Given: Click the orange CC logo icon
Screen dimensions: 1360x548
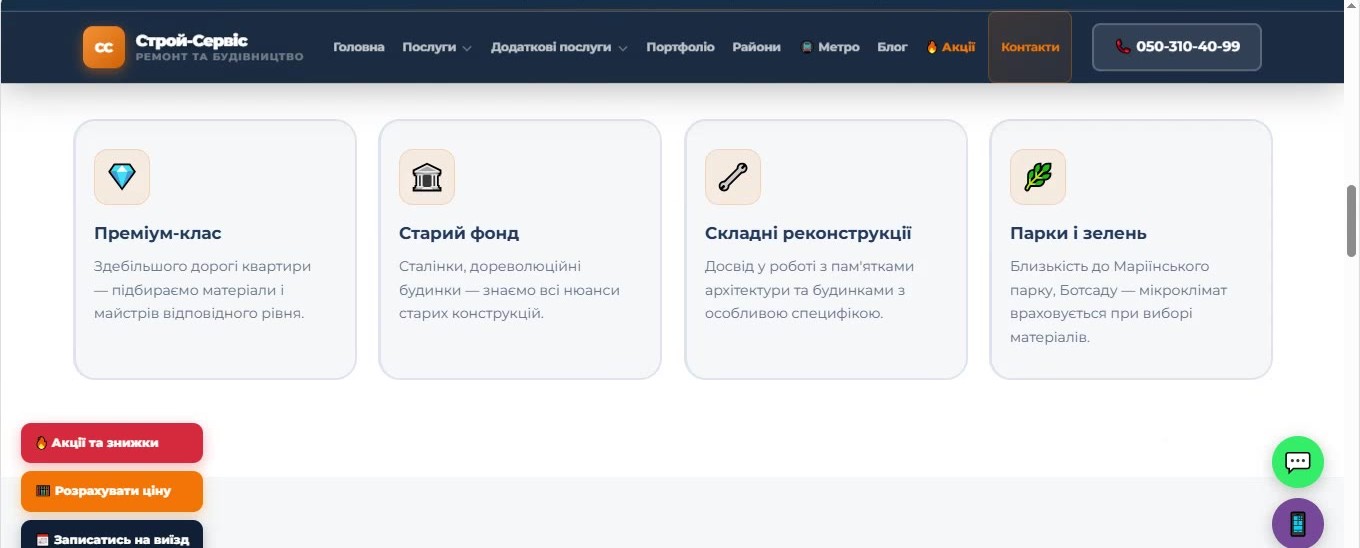Looking at the screenshot, I should click(104, 47).
